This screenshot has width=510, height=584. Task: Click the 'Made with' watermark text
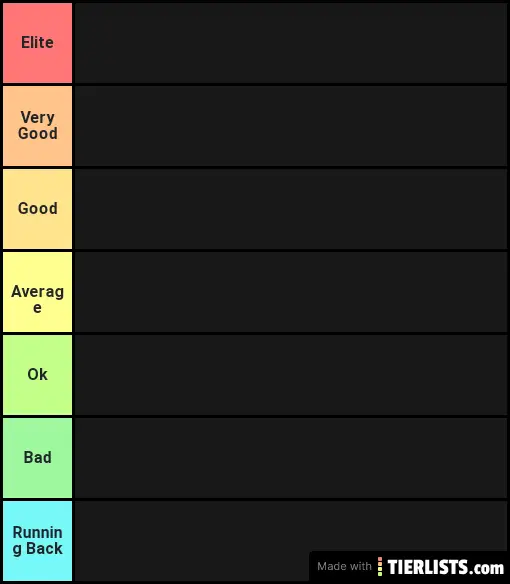click(344, 566)
